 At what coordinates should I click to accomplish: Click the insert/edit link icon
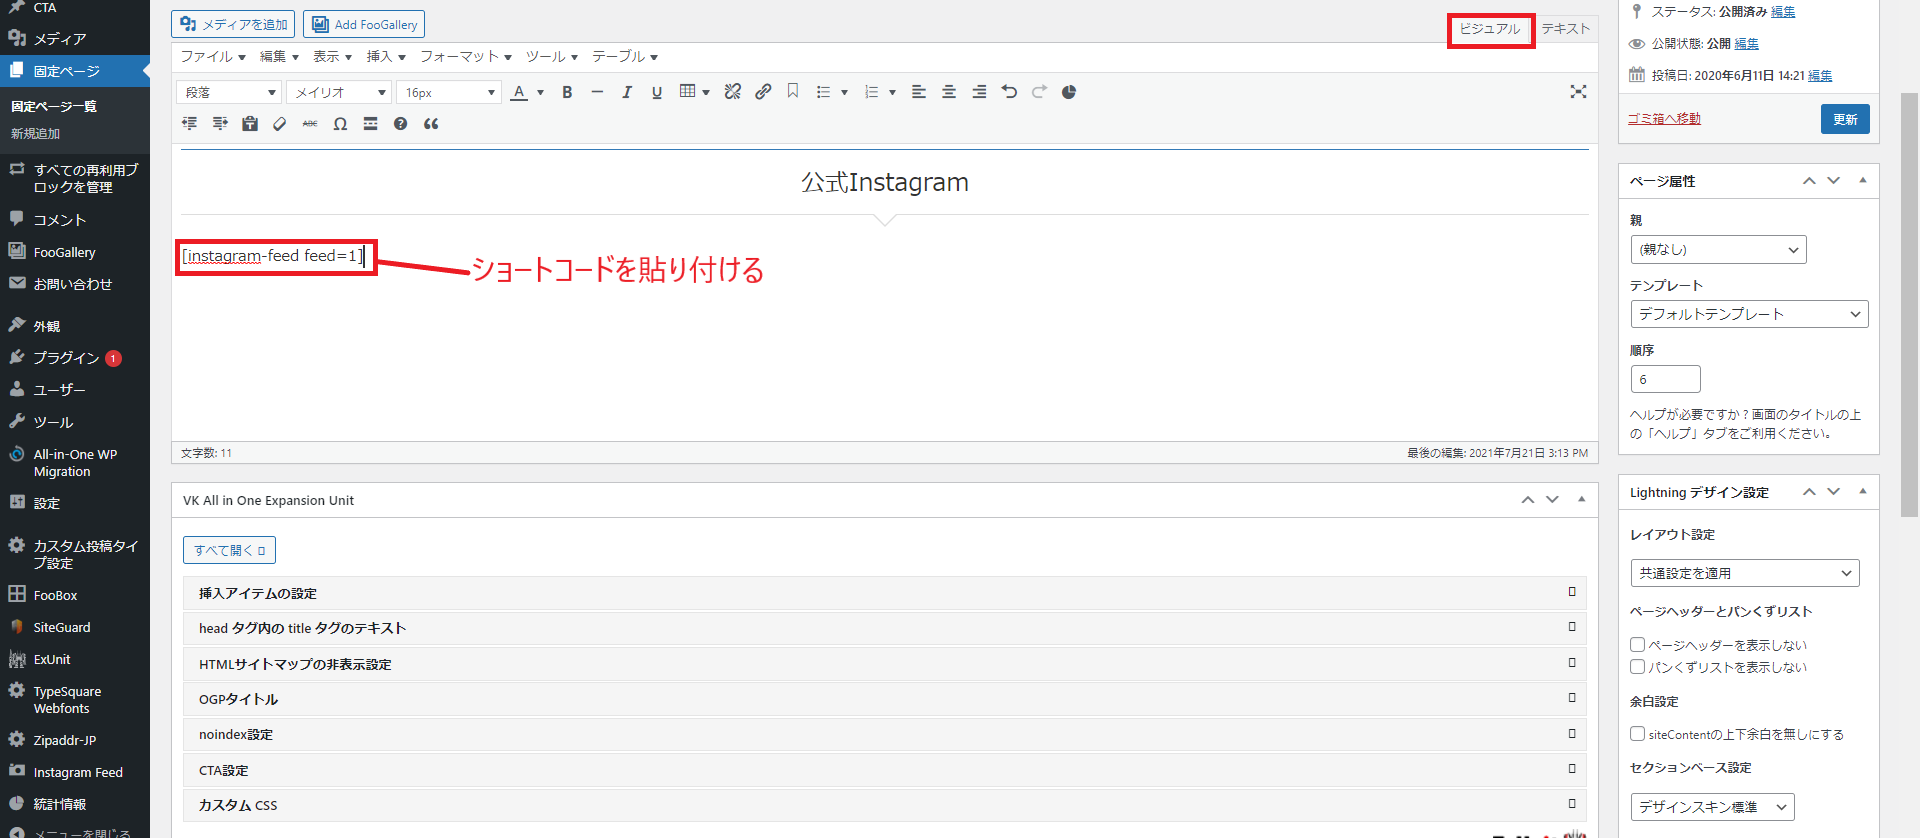(x=763, y=92)
